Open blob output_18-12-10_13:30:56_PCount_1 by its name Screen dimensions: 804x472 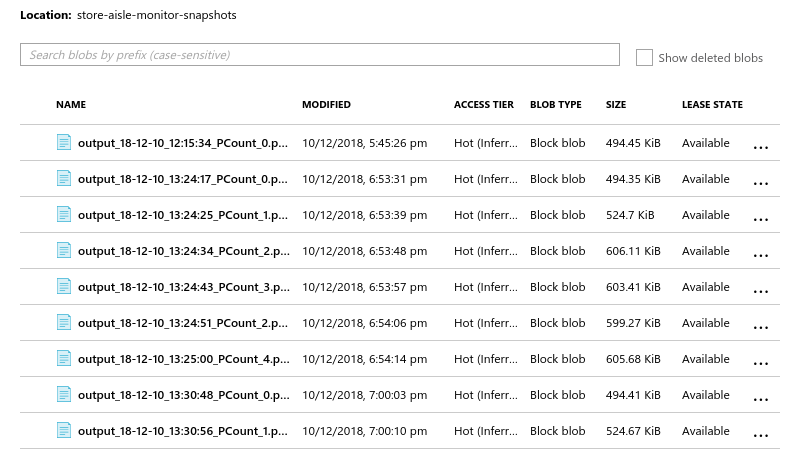click(x=183, y=431)
